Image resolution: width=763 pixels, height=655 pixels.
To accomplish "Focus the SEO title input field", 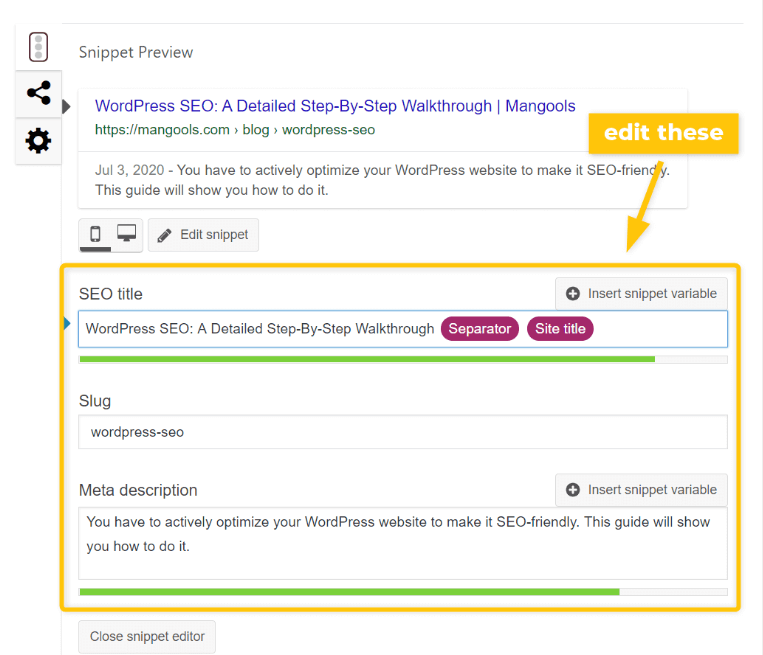I will [403, 329].
